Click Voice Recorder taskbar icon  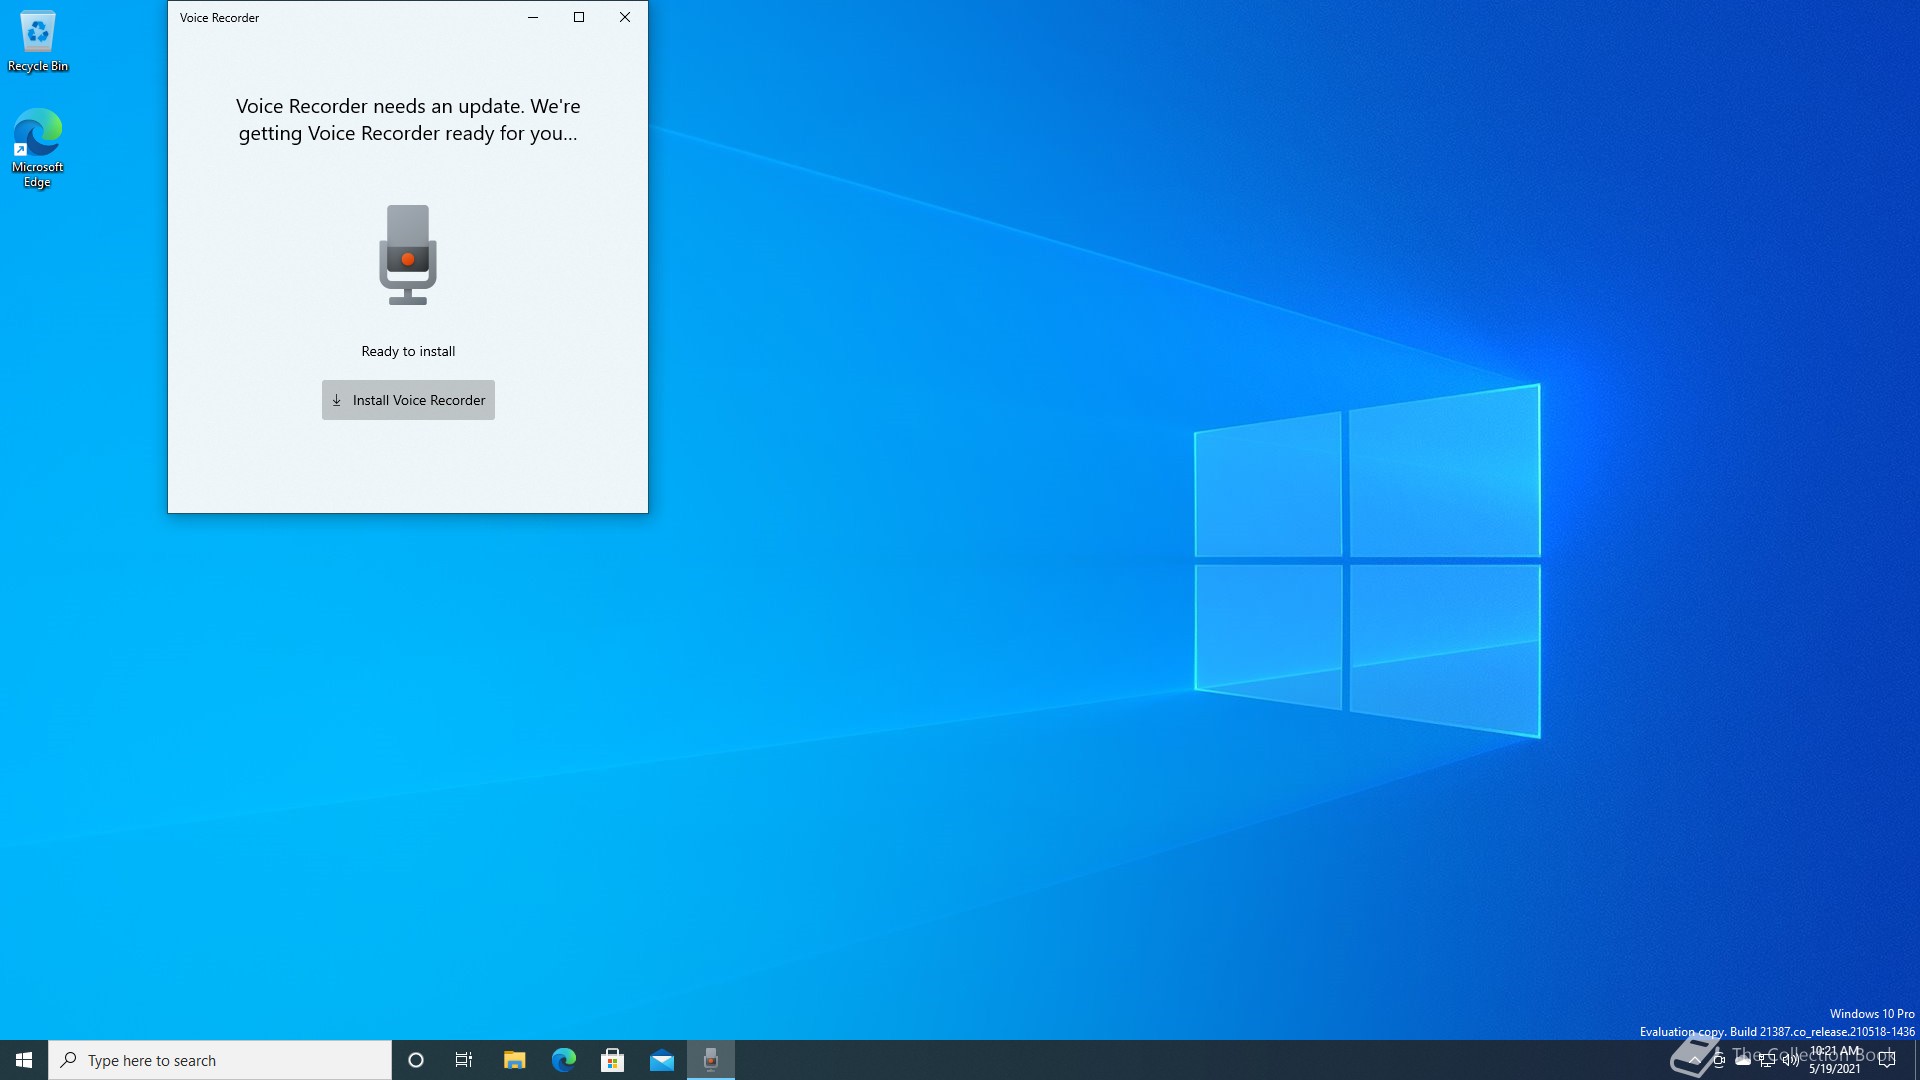pyautogui.click(x=711, y=1060)
